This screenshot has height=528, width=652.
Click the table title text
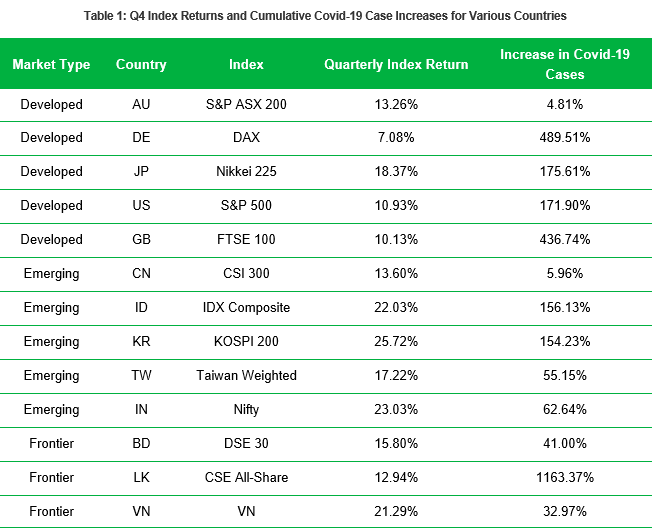click(x=326, y=15)
